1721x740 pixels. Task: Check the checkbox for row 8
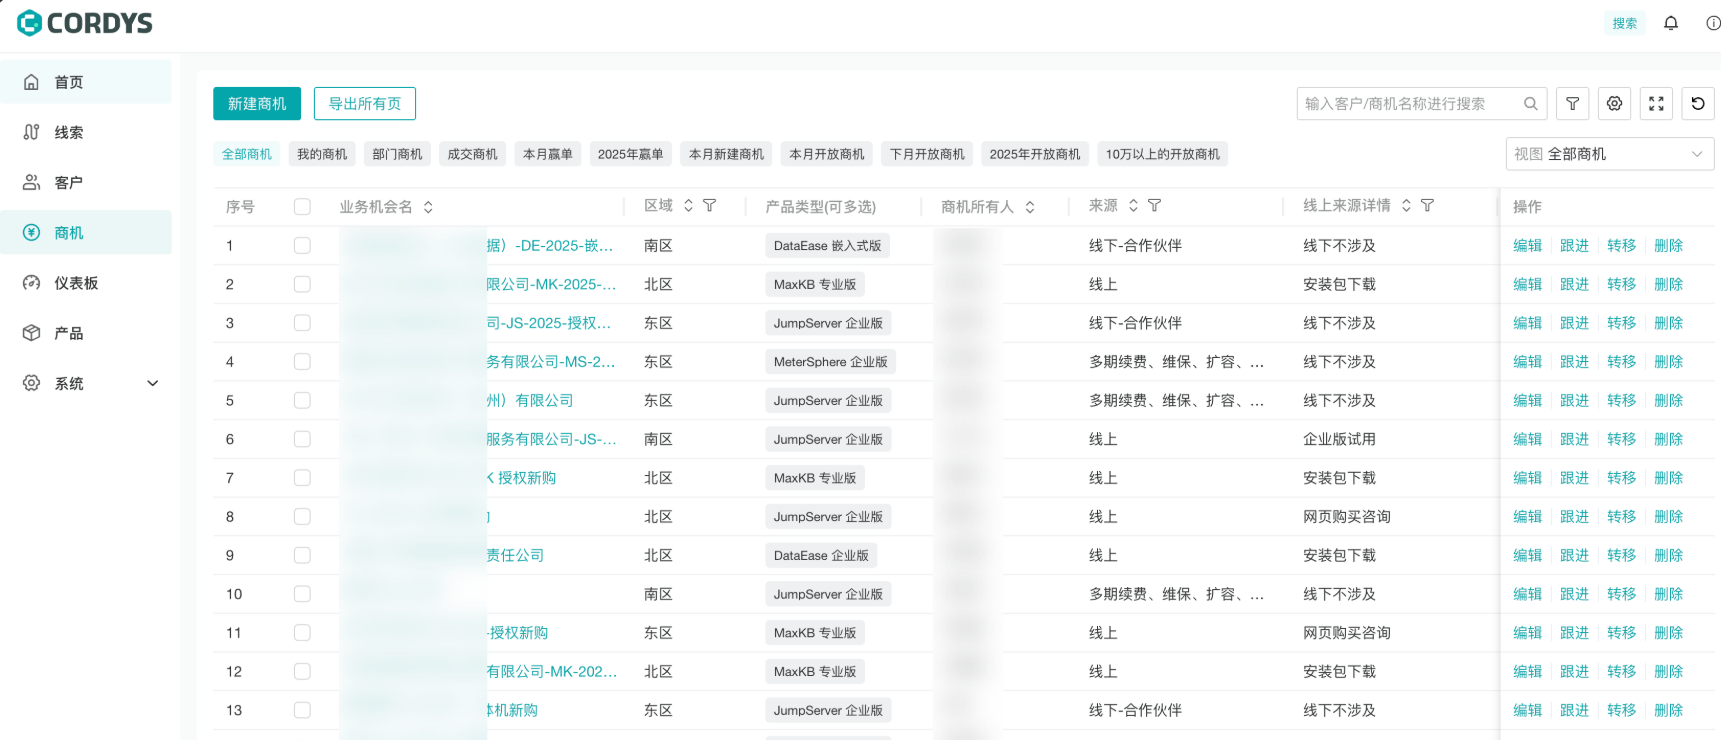(x=302, y=516)
